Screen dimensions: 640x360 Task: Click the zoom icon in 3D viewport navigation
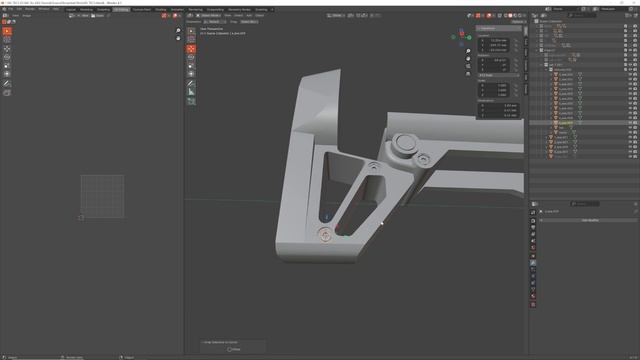pos(468,51)
